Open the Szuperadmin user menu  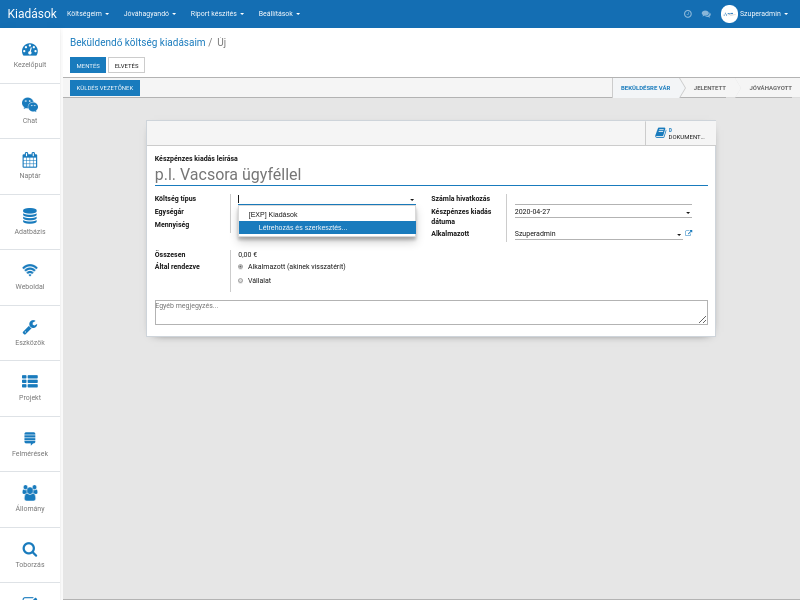(764, 14)
